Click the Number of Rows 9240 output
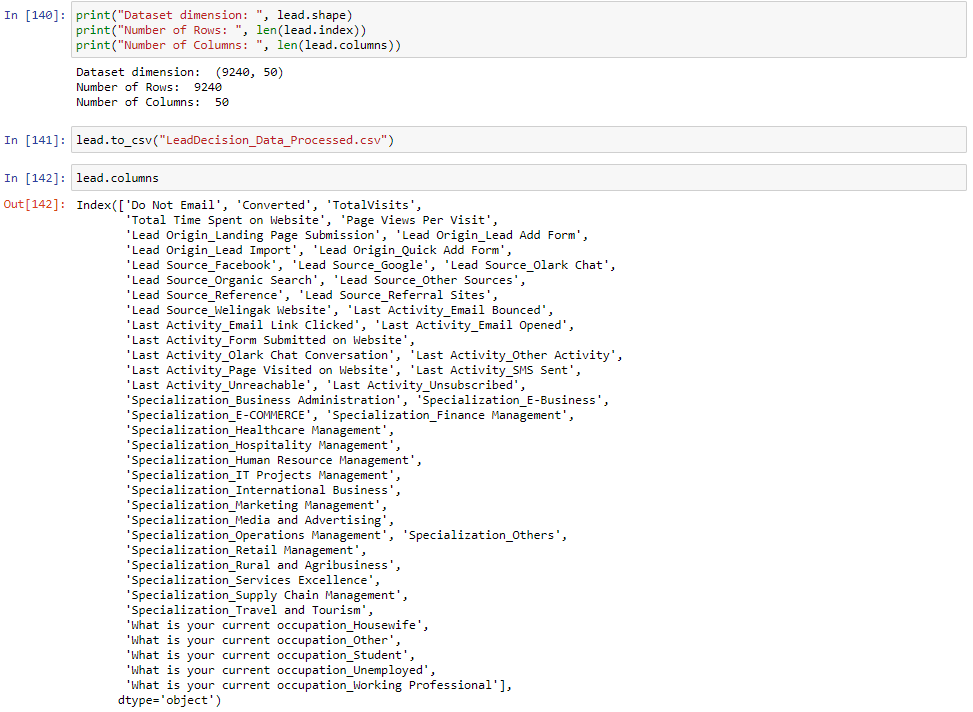The width and height of the screenshot is (973, 712). (149, 87)
